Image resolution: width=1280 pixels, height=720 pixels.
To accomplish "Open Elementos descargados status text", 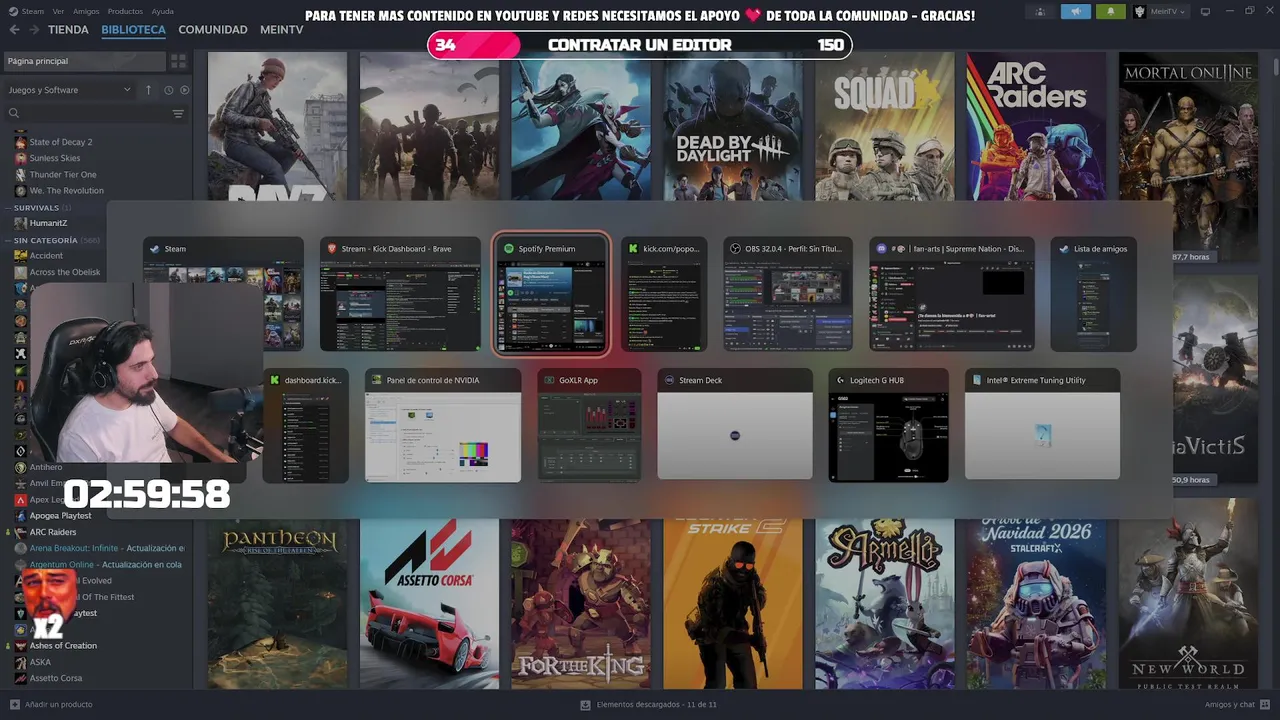I will click(x=656, y=704).
